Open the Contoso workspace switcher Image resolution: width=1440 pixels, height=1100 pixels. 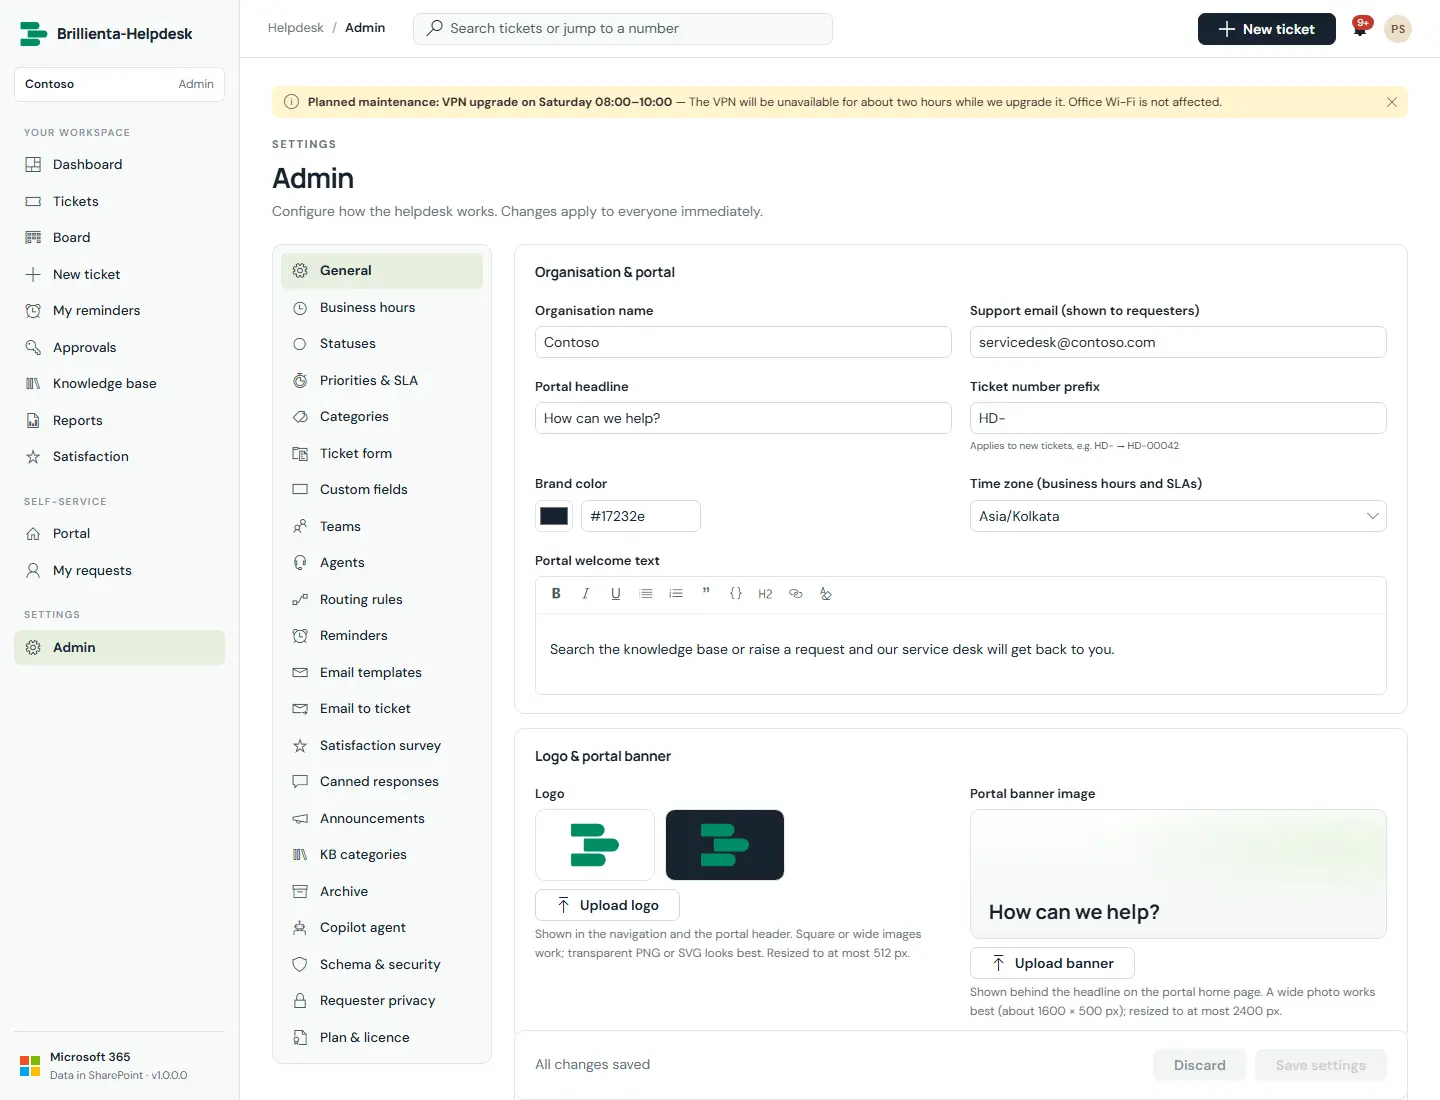(119, 84)
